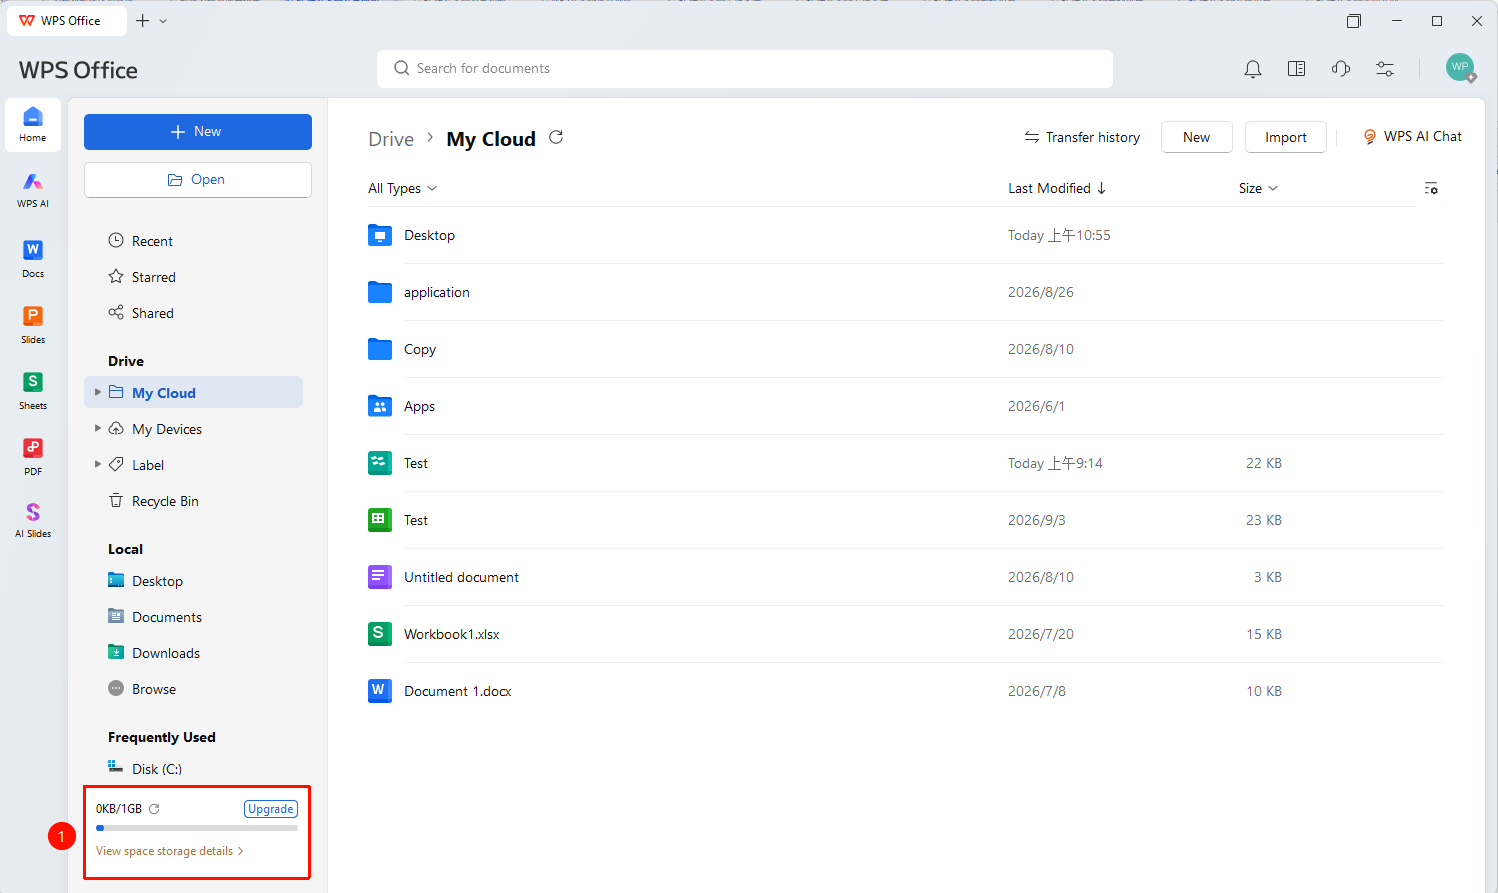Select the Workbook1.xlsx file
Screen dimensions: 1498x893
906,634
